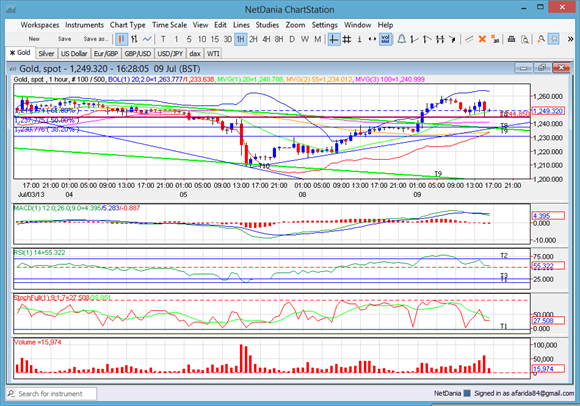Click the Gold spot chart window icon
Image resolution: width=580 pixels, height=406 pixels.
pyautogui.click(x=13, y=69)
